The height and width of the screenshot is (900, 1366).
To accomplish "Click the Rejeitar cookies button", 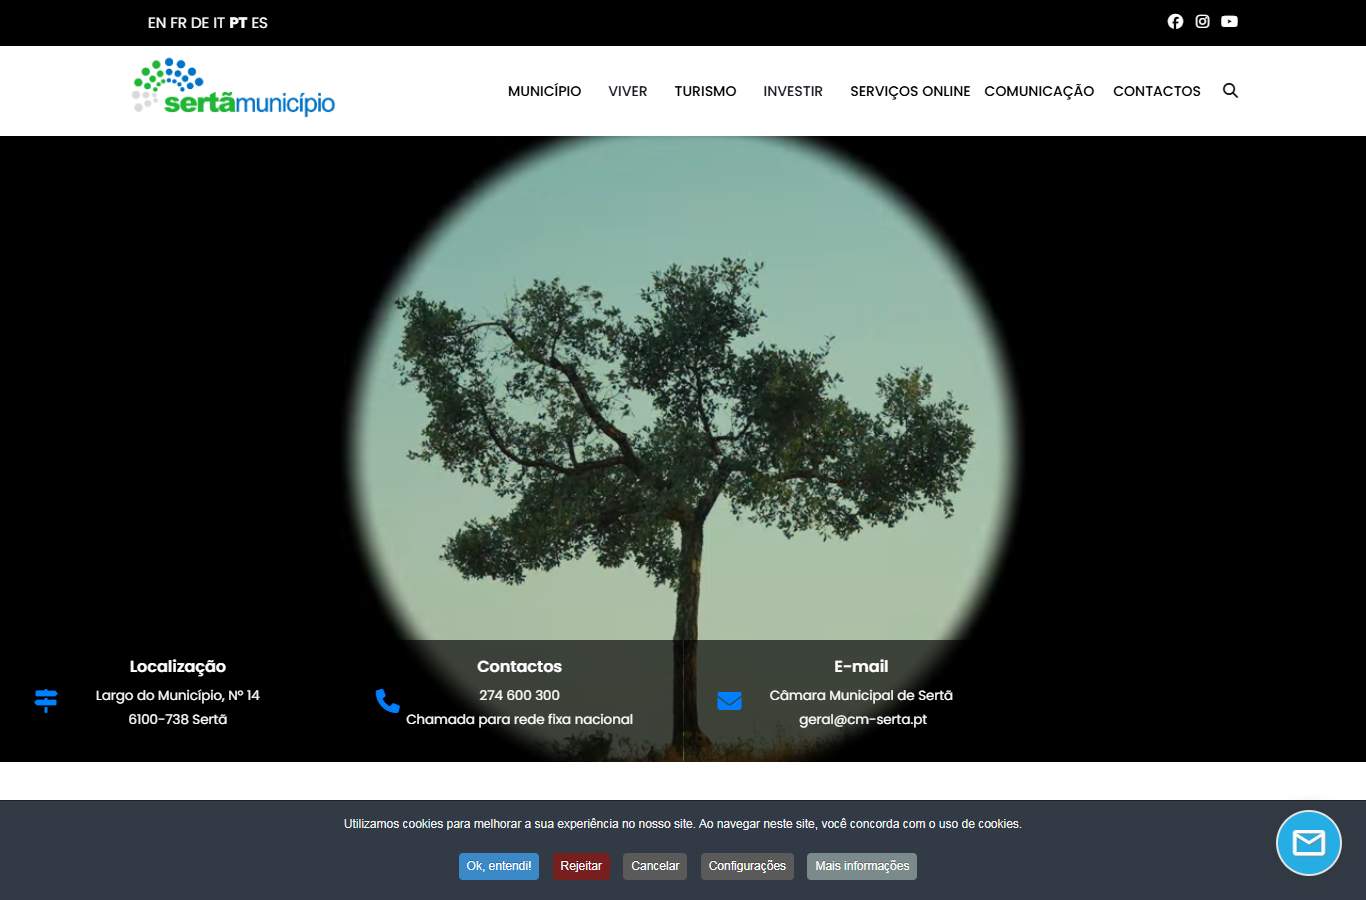I will coord(581,866).
